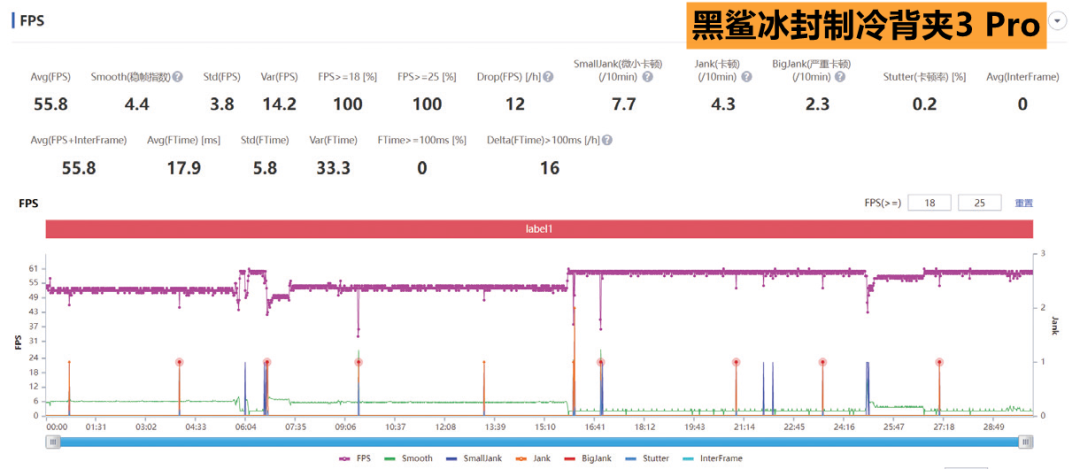
Task: Toggle InterFrame series in chart legend
Action: pyautogui.click(x=712, y=458)
